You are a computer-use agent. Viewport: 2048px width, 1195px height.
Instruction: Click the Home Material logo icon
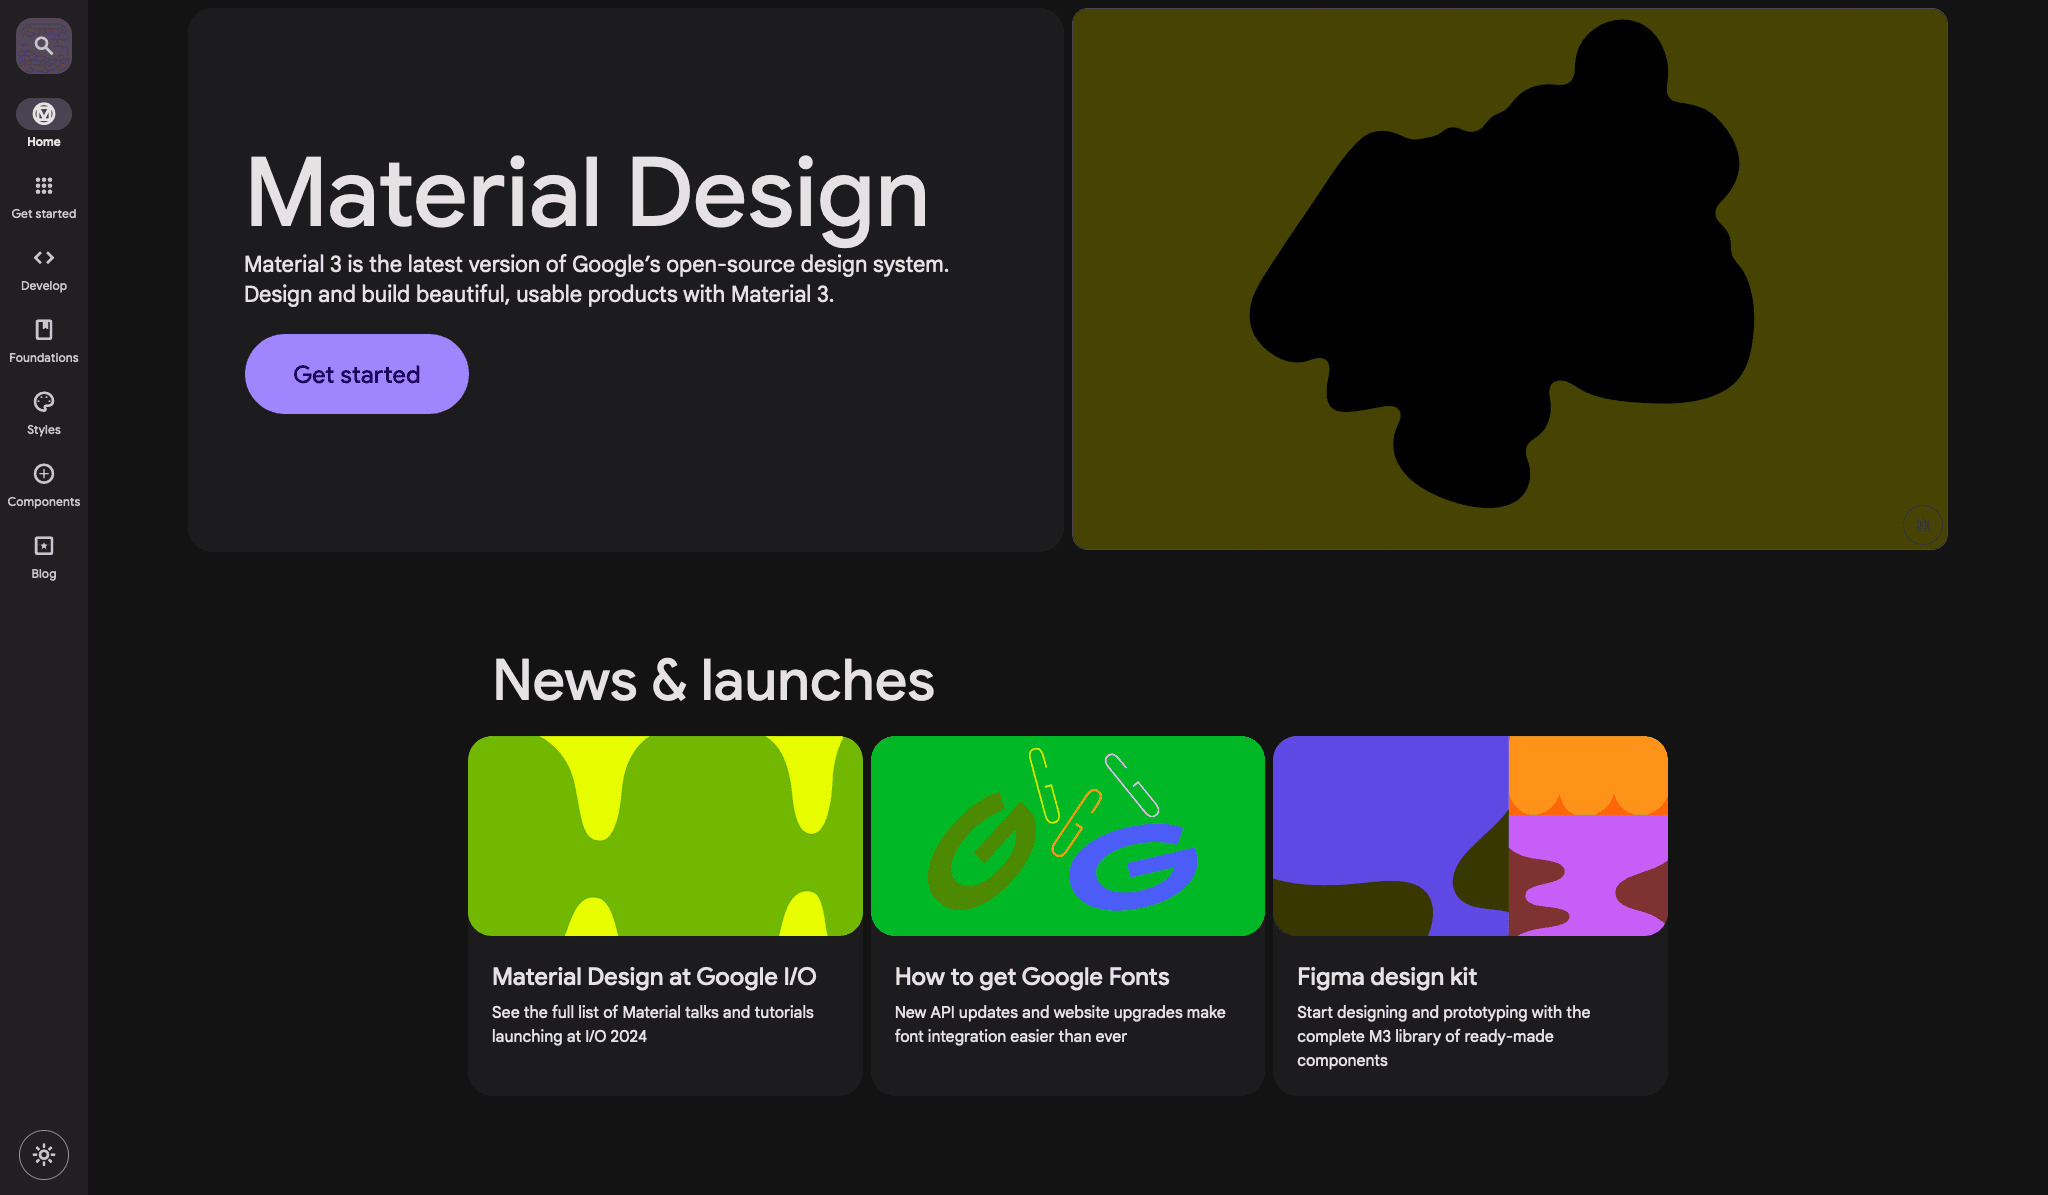(x=43, y=114)
